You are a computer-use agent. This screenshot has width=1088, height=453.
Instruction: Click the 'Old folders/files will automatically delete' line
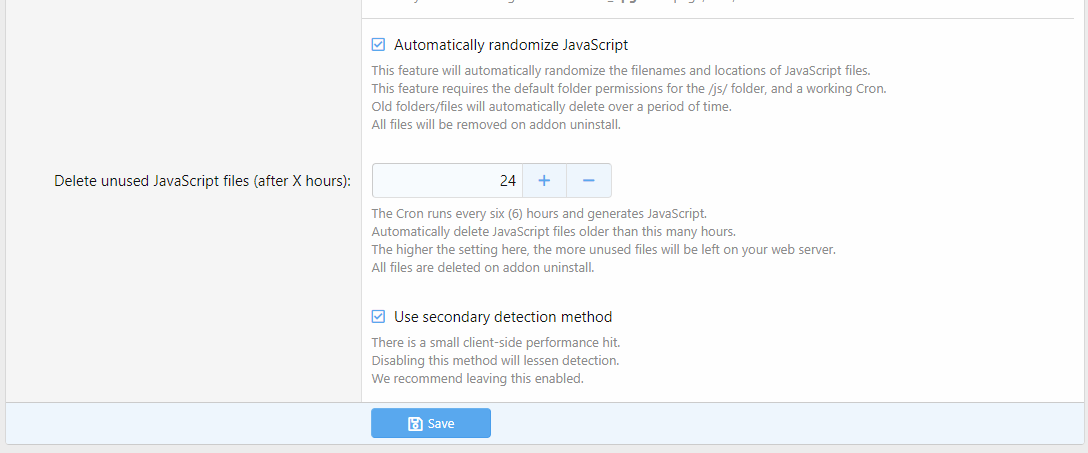[x=551, y=107]
